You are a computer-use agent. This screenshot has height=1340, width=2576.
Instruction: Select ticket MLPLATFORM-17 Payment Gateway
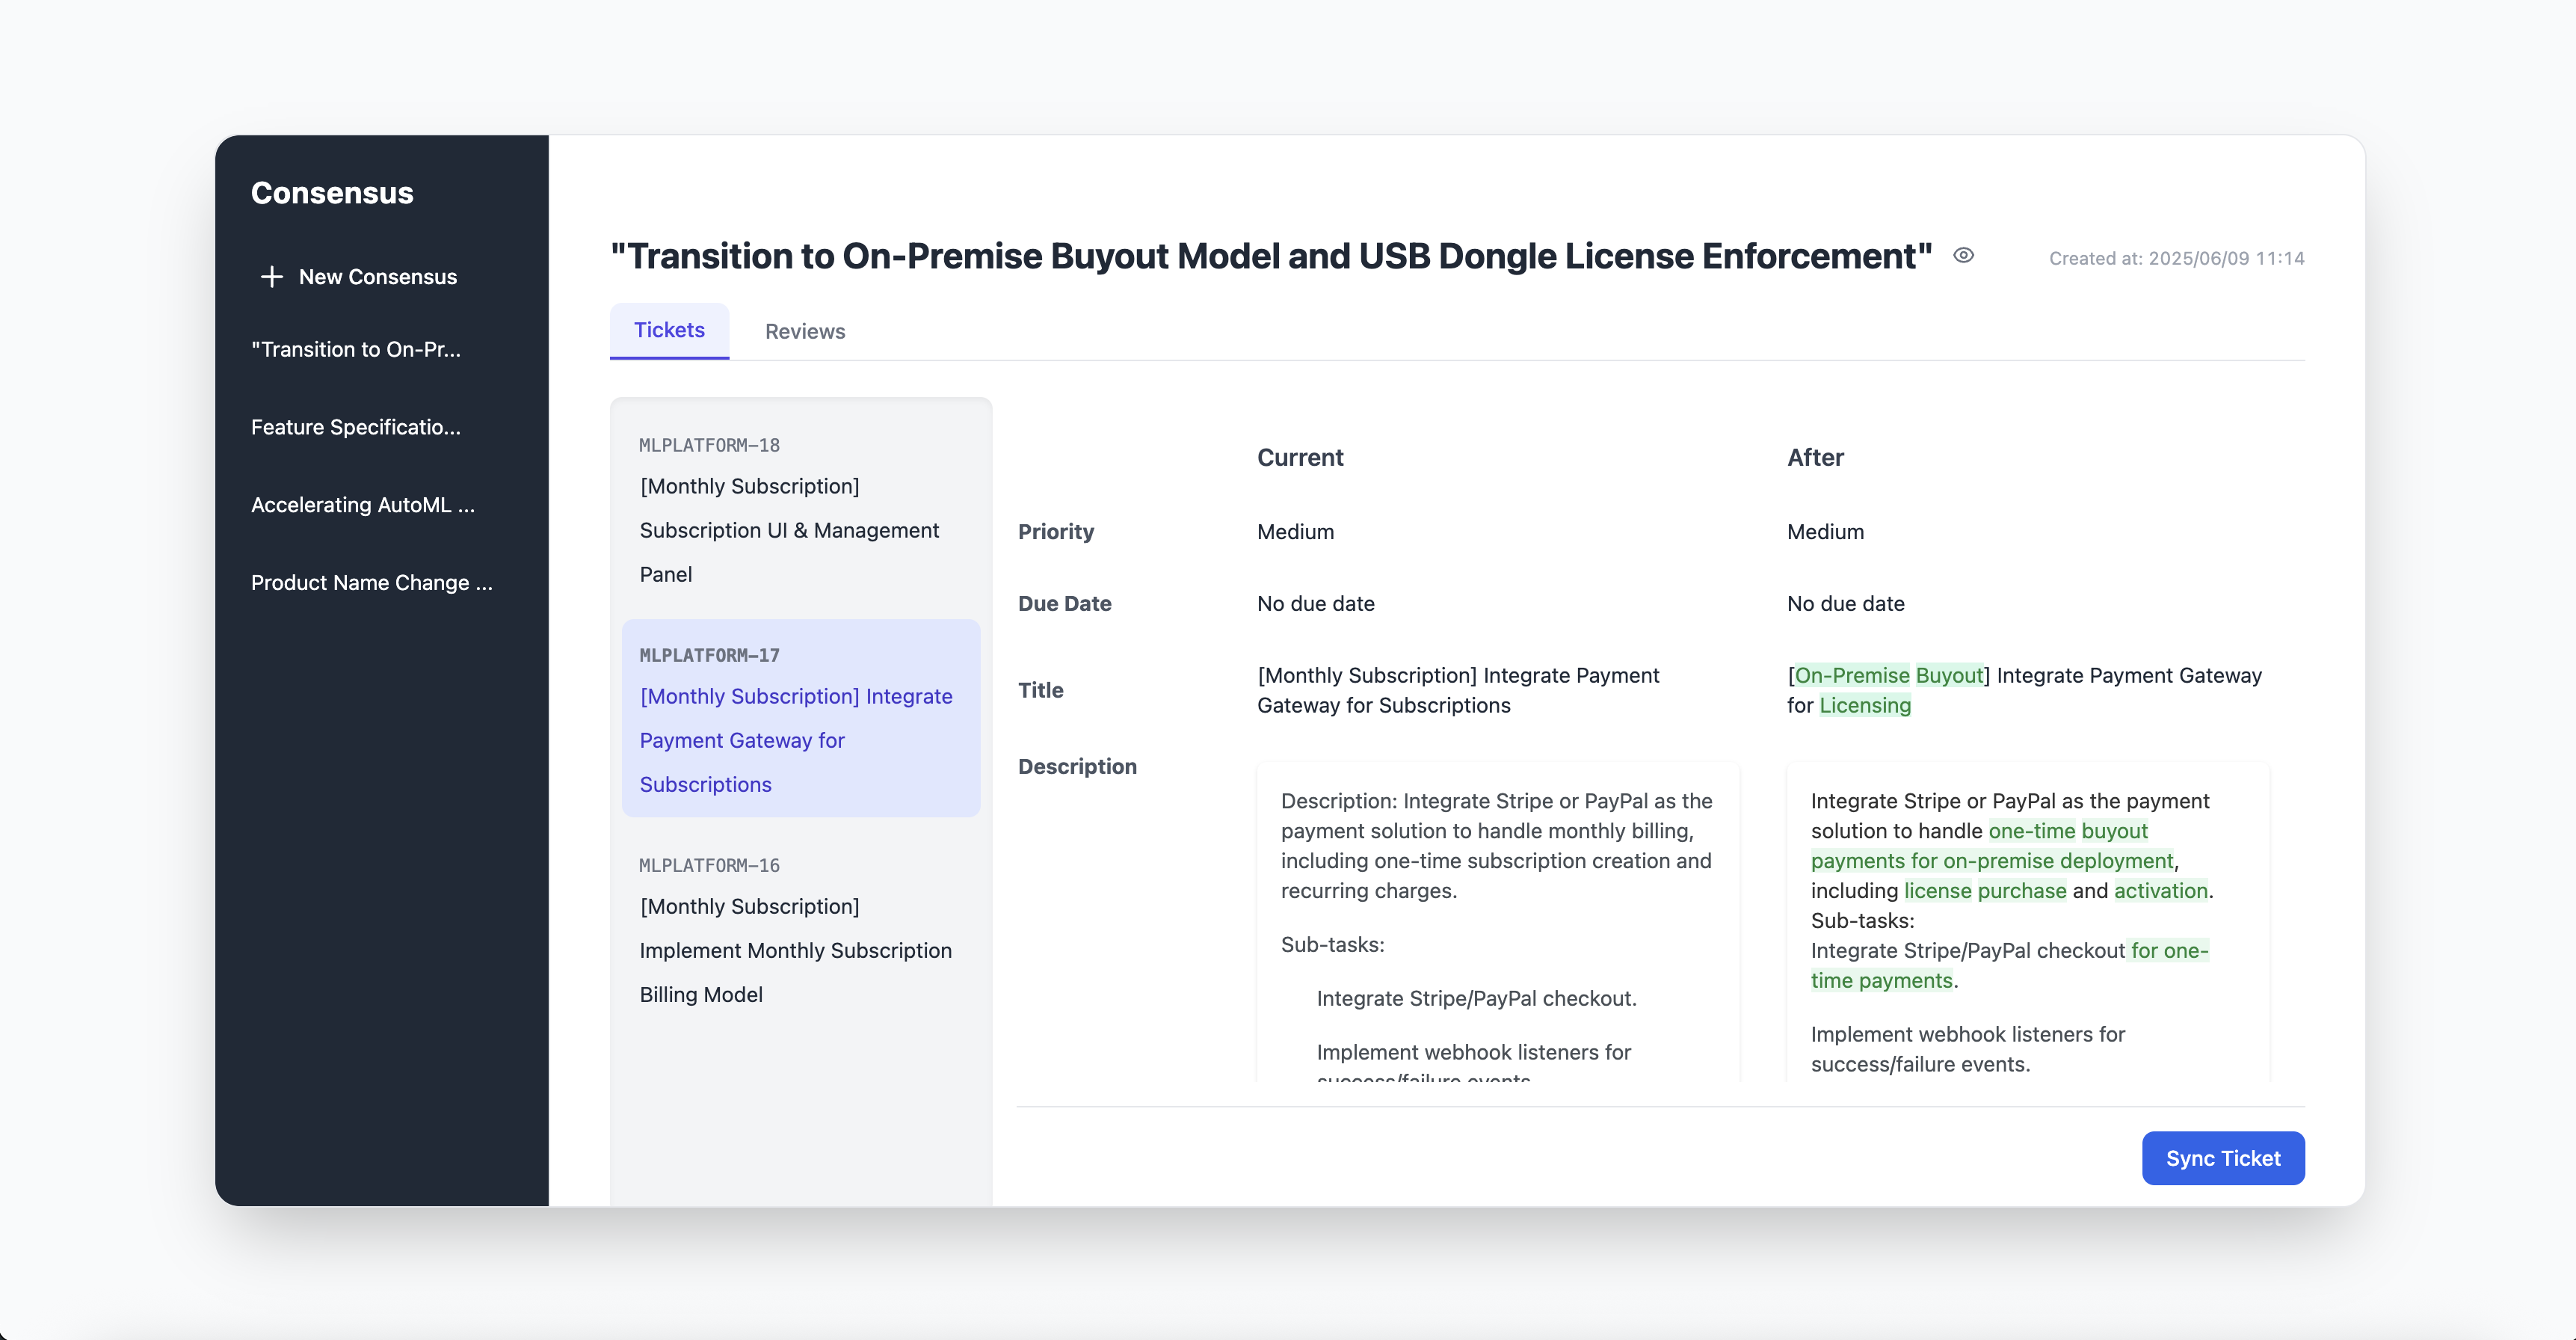click(x=800, y=718)
